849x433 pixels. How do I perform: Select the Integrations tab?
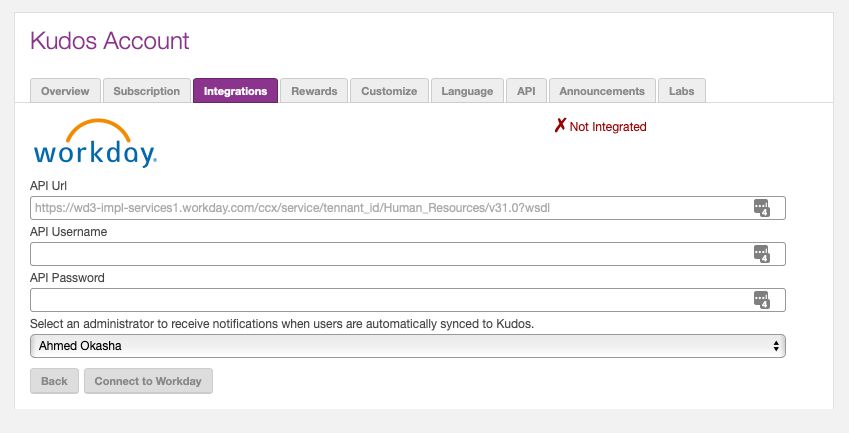236,91
